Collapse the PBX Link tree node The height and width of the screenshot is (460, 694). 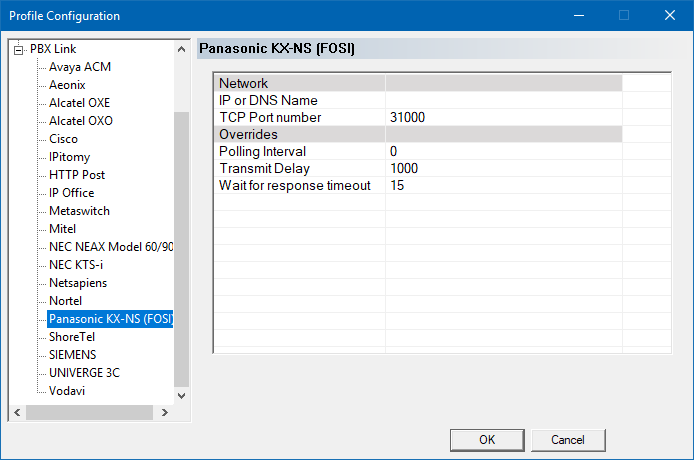pos(19,50)
